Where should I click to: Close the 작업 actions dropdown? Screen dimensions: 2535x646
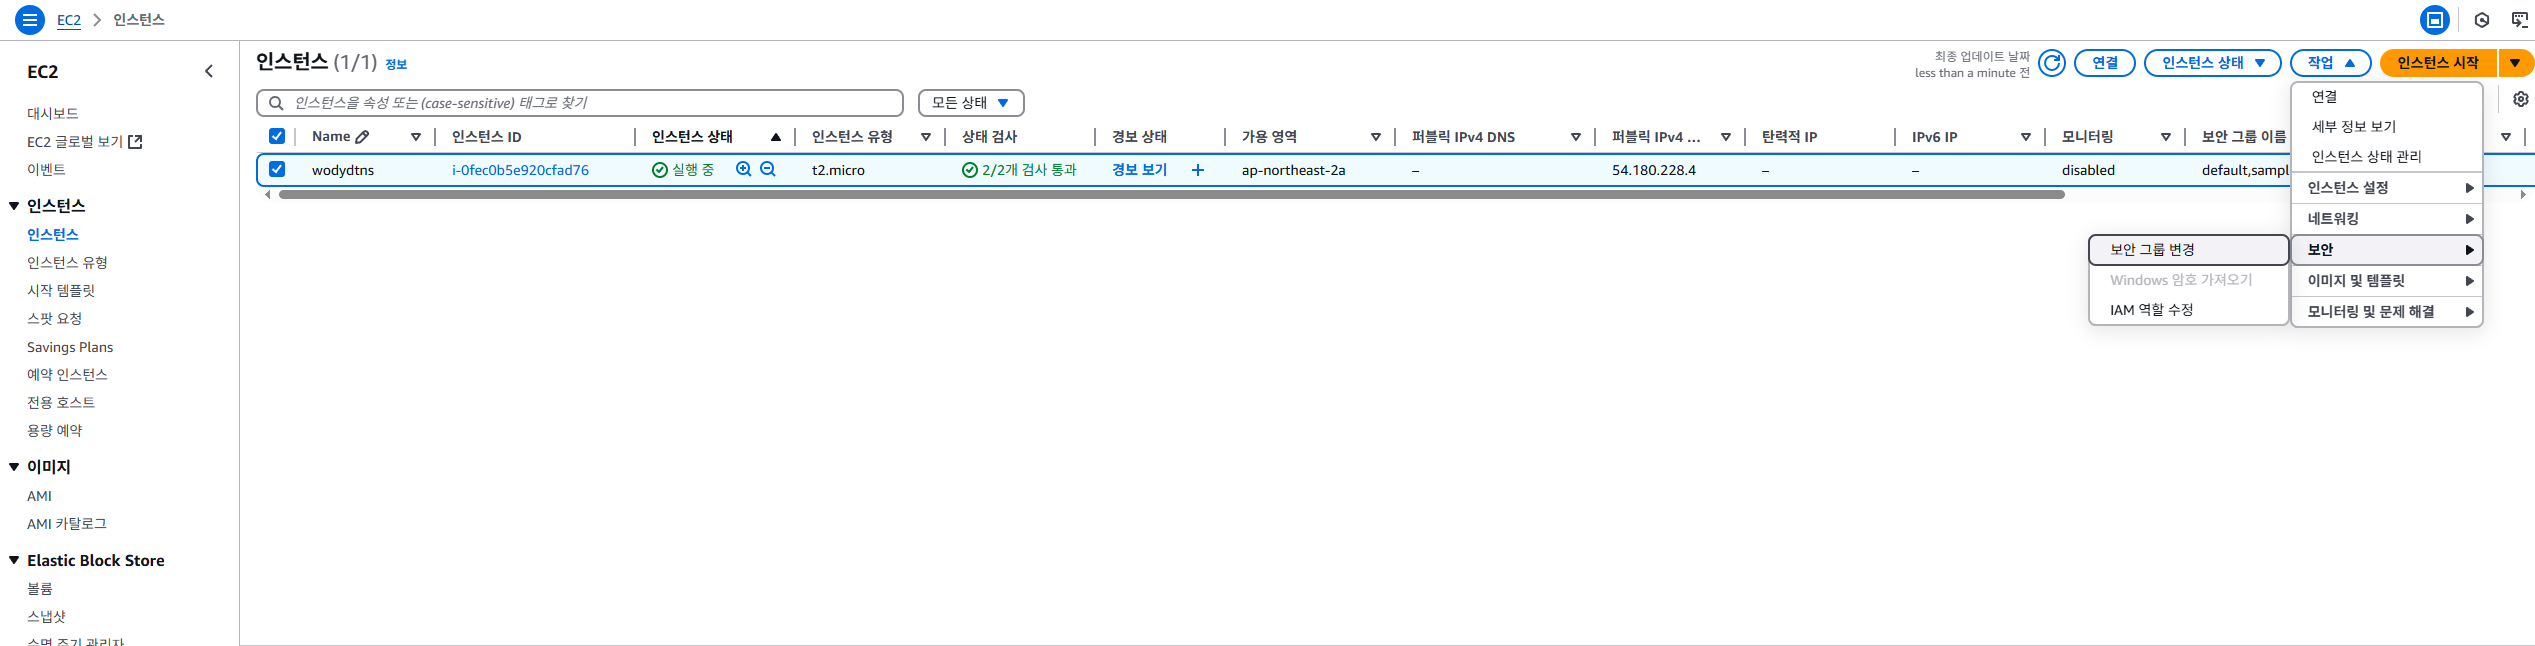click(2330, 63)
